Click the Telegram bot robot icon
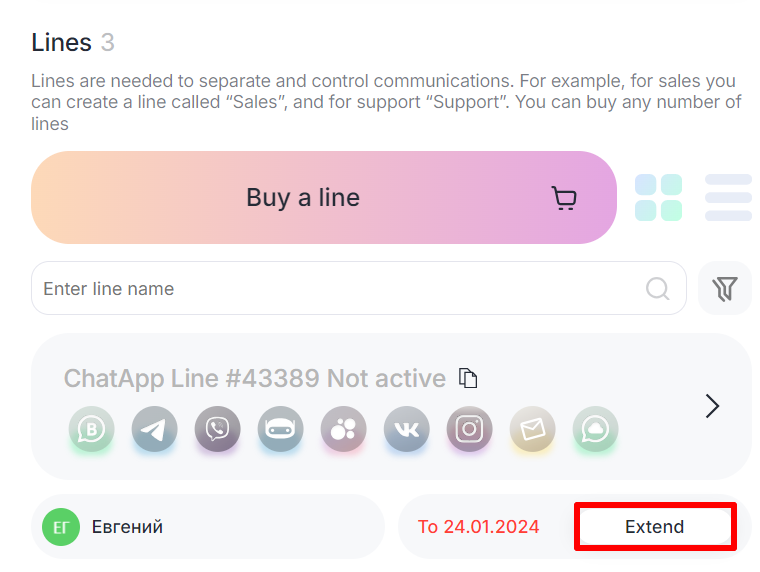 [x=280, y=430]
